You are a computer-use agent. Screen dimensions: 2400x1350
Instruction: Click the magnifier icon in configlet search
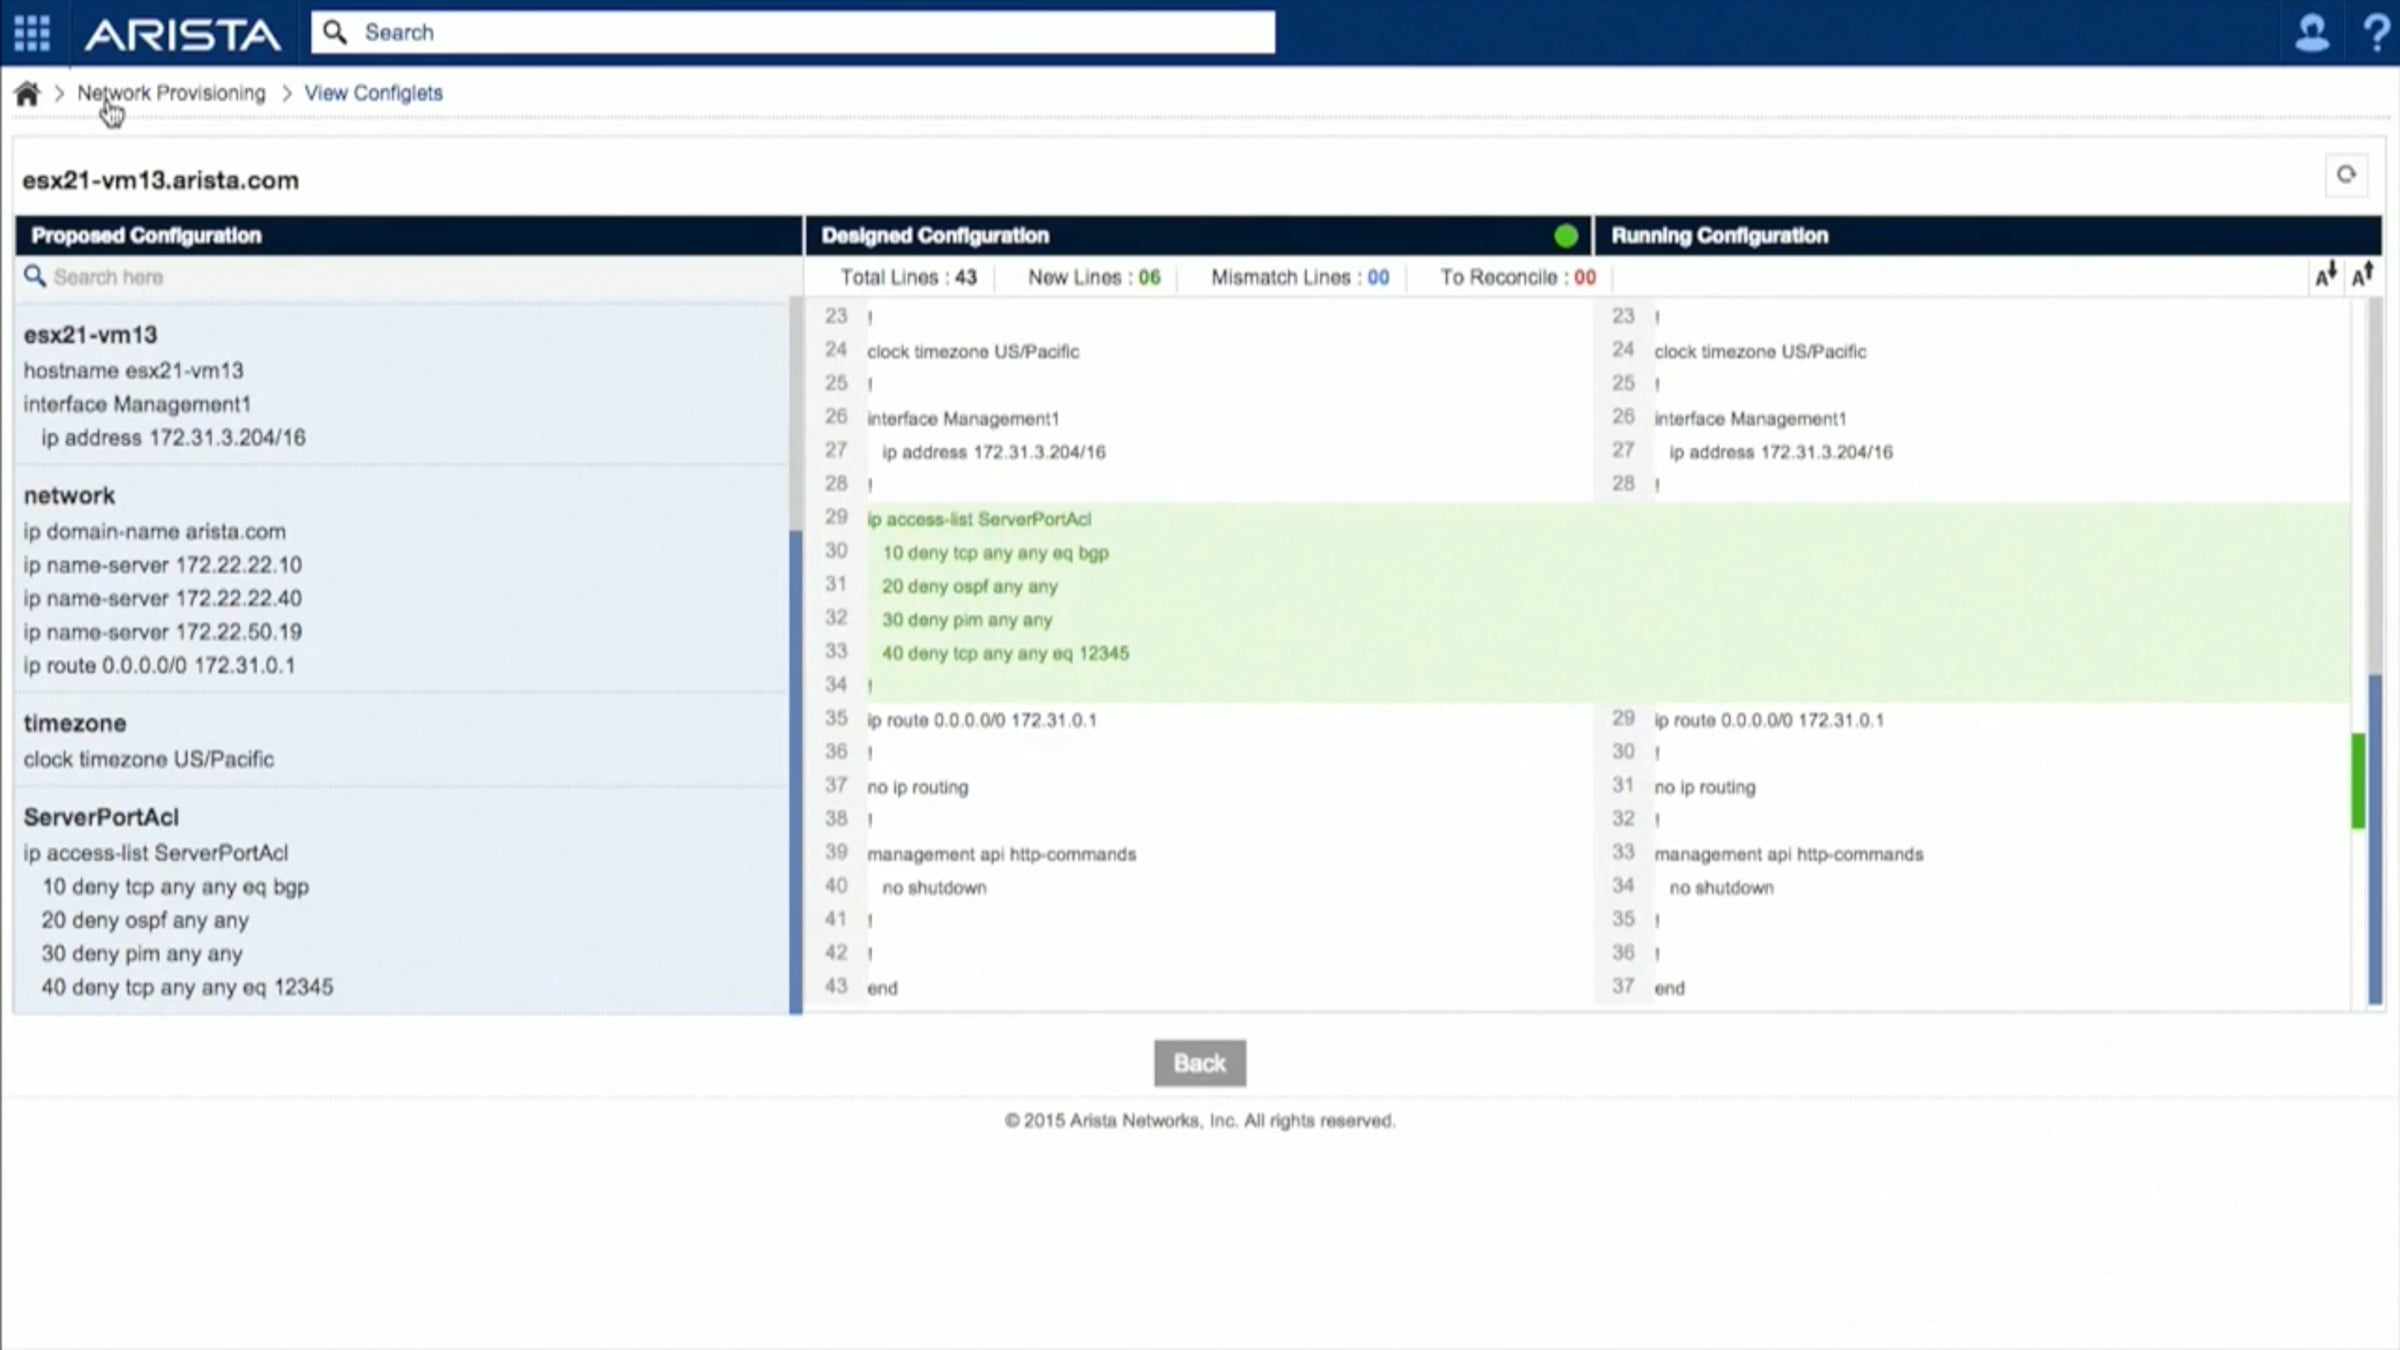[35, 276]
